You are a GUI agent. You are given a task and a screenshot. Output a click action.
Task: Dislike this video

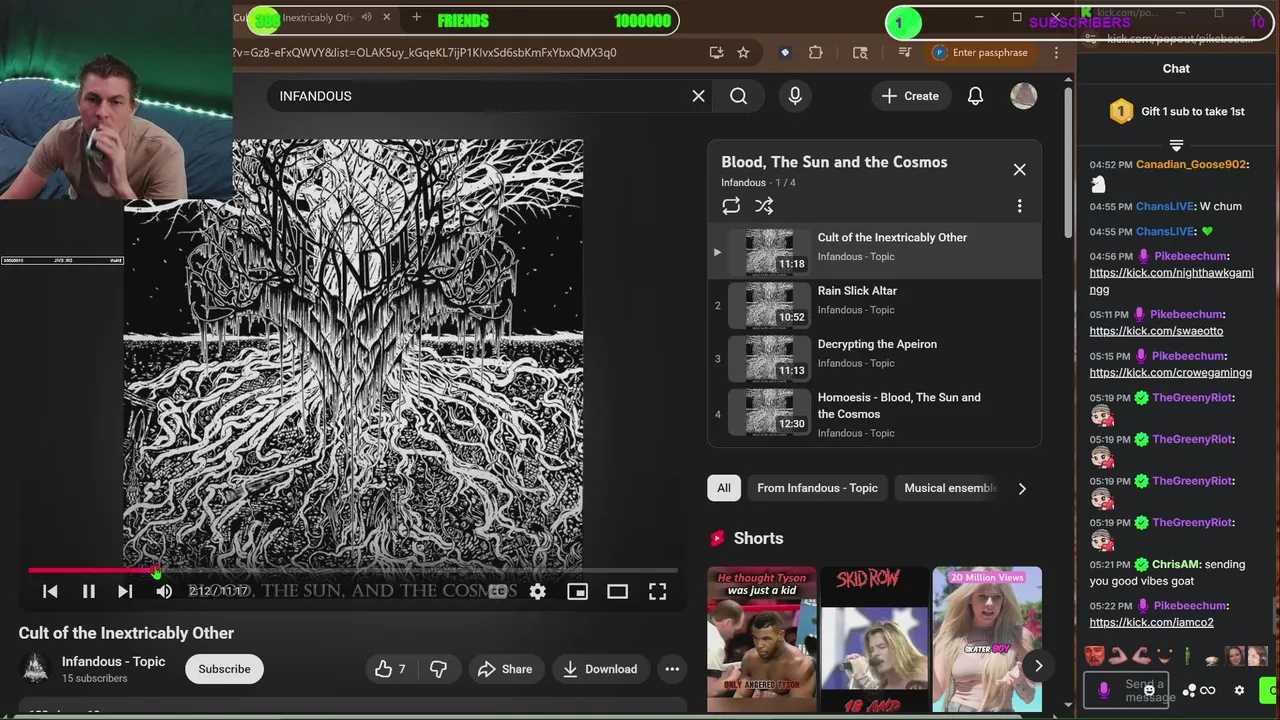click(x=438, y=669)
